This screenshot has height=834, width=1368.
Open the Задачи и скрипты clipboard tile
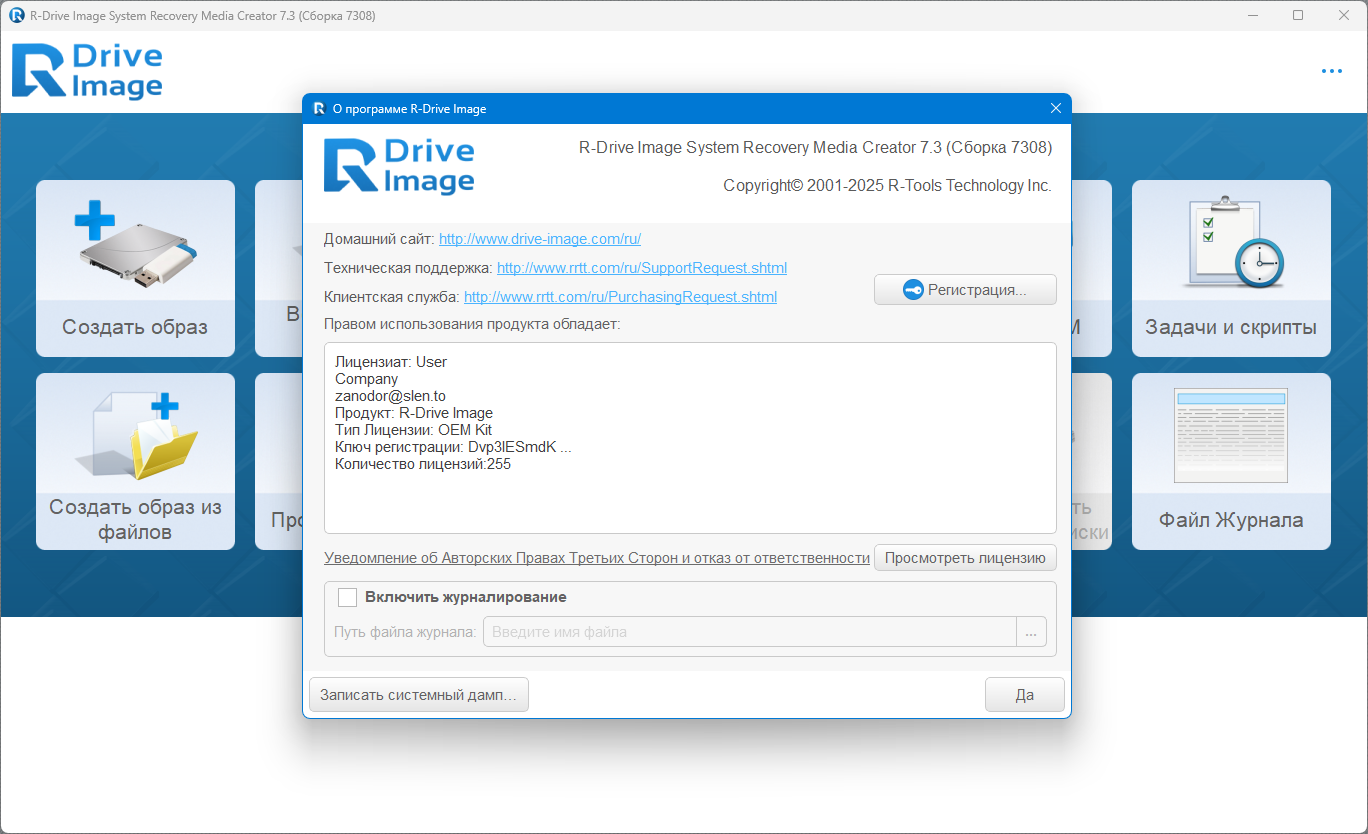tap(1231, 268)
